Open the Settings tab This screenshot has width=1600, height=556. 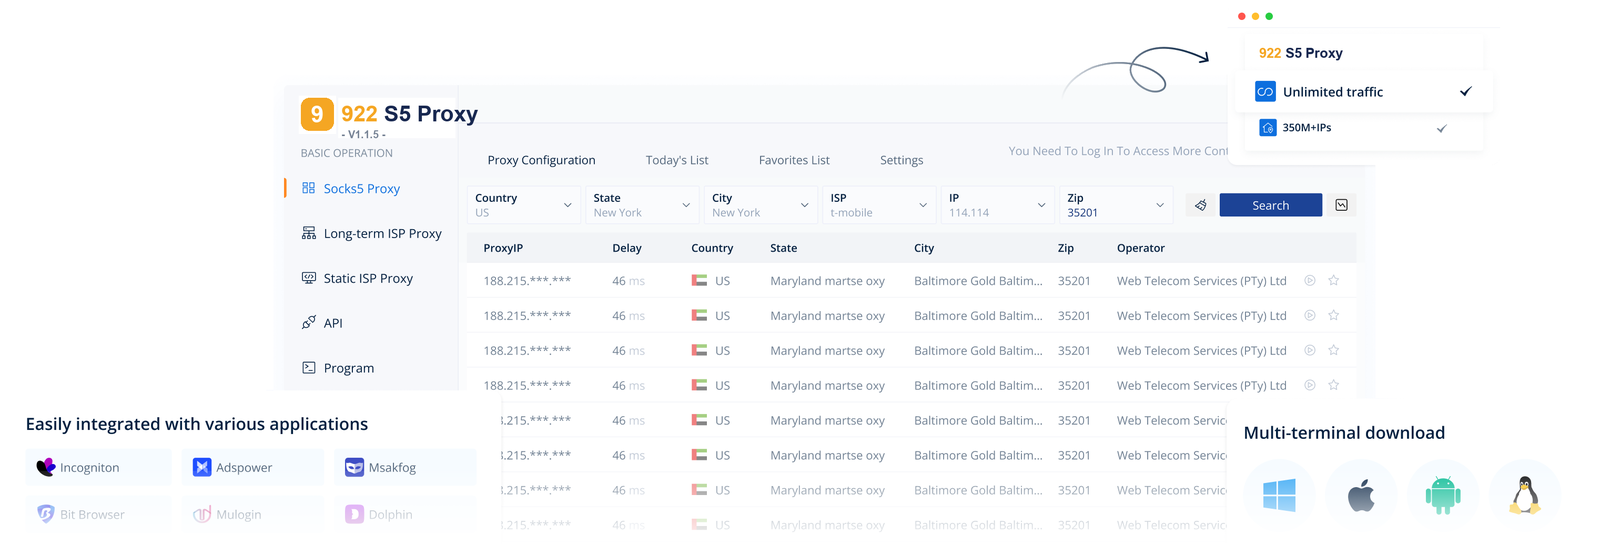pos(901,160)
